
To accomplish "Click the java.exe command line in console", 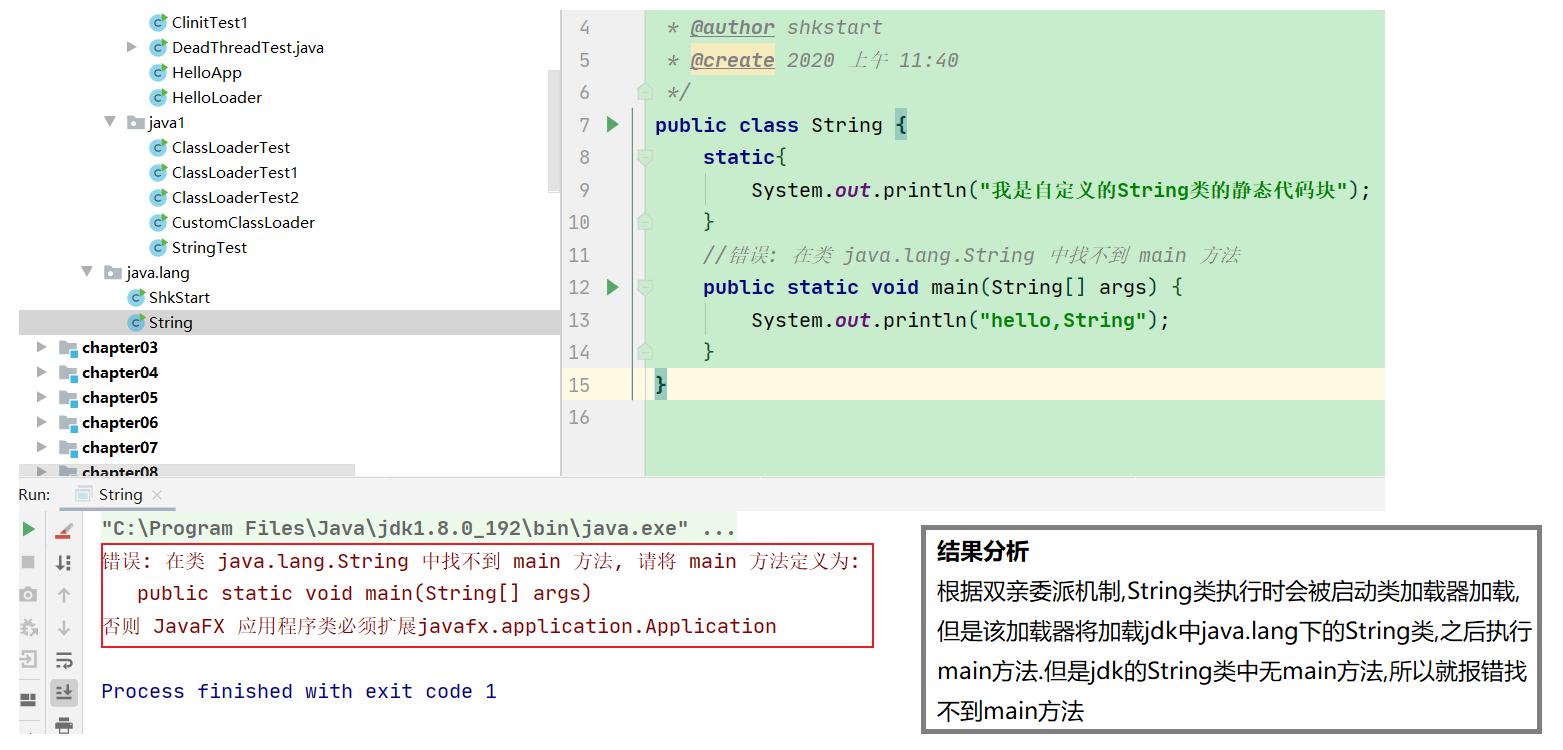I will click(418, 528).
